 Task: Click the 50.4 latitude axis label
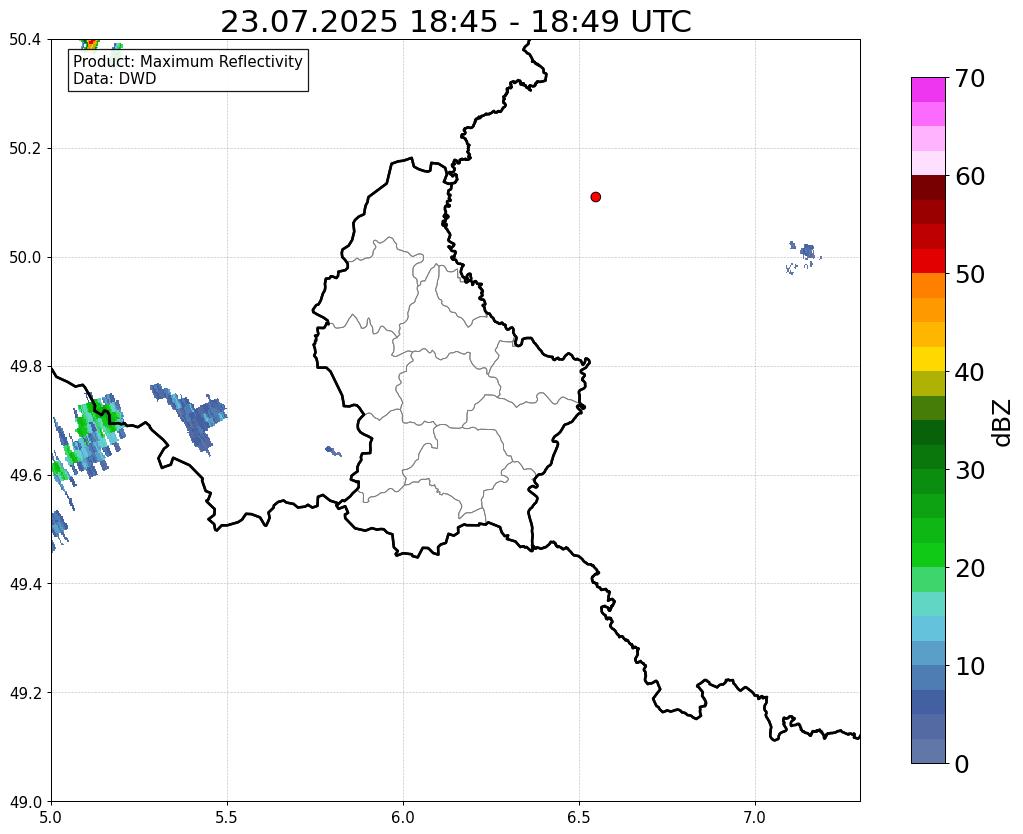click(25, 40)
